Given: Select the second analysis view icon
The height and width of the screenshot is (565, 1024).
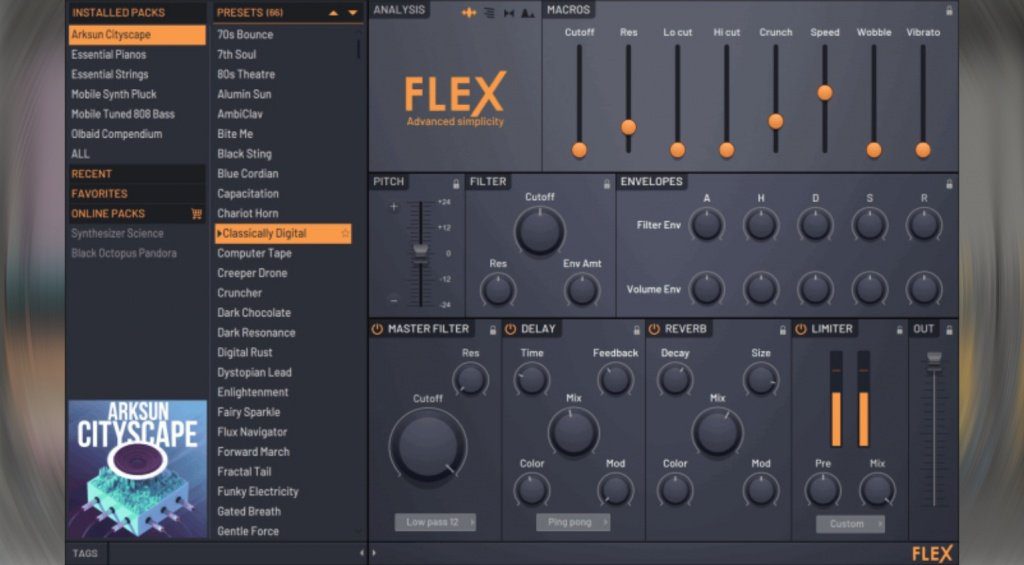Looking at the screenshot, I should pos(489,12).
